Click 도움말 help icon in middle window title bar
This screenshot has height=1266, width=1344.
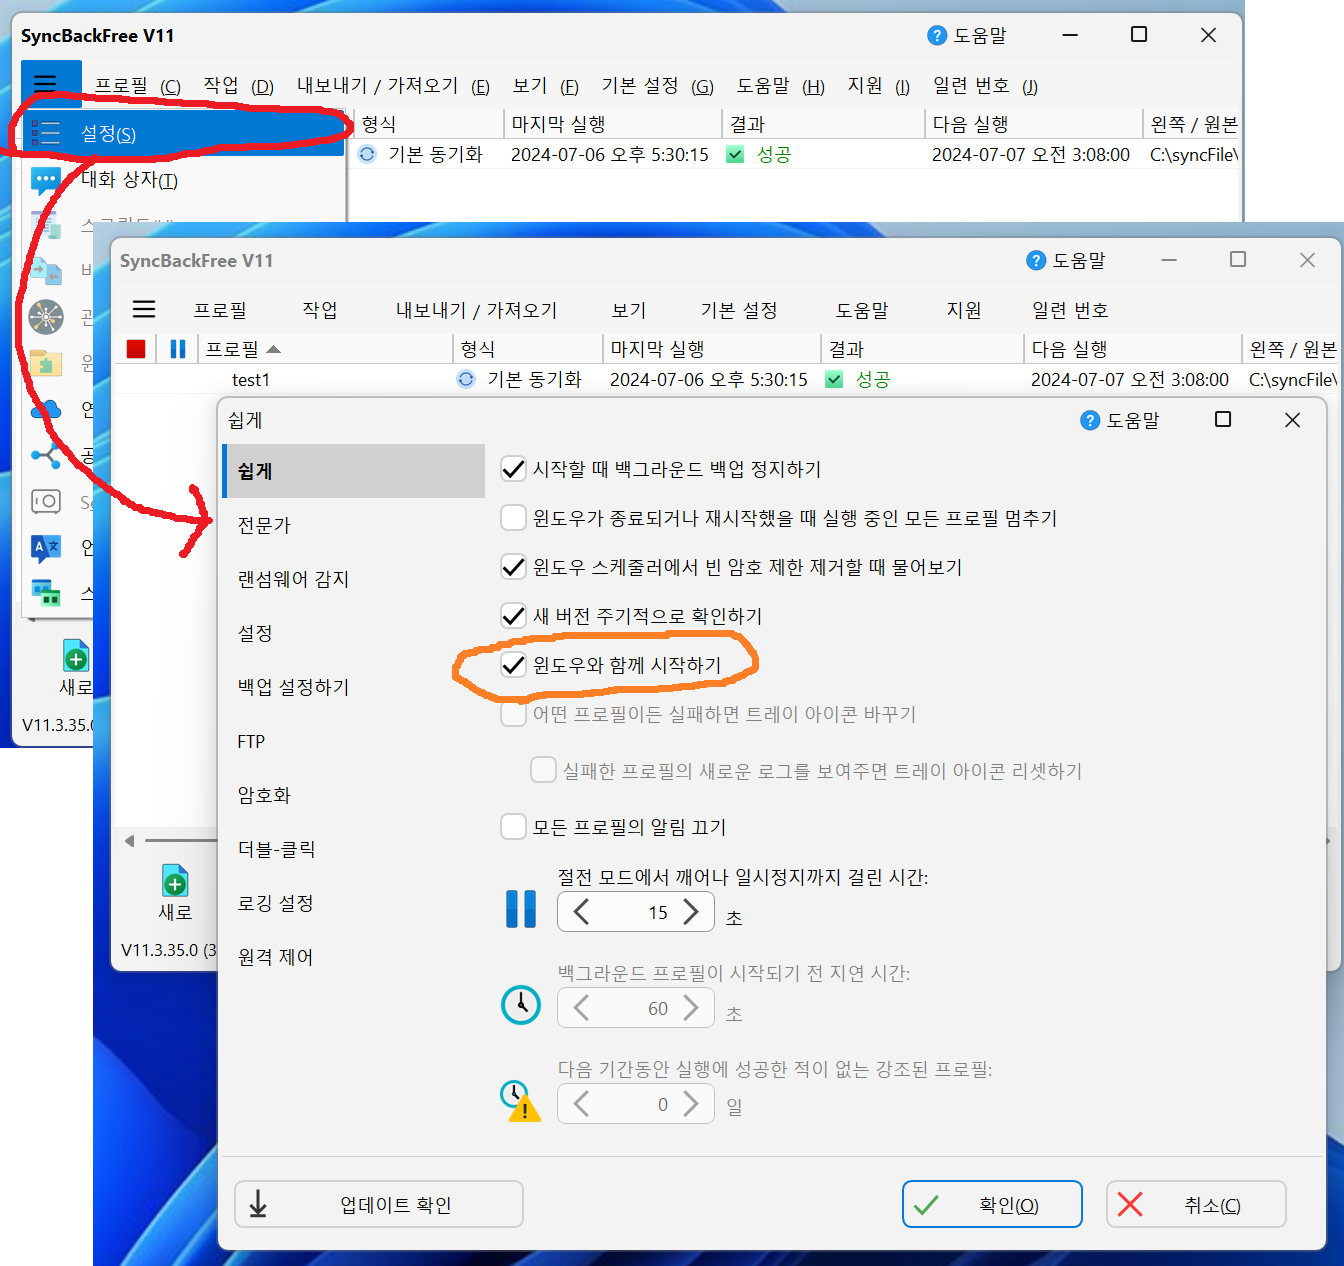[1036, 261]
